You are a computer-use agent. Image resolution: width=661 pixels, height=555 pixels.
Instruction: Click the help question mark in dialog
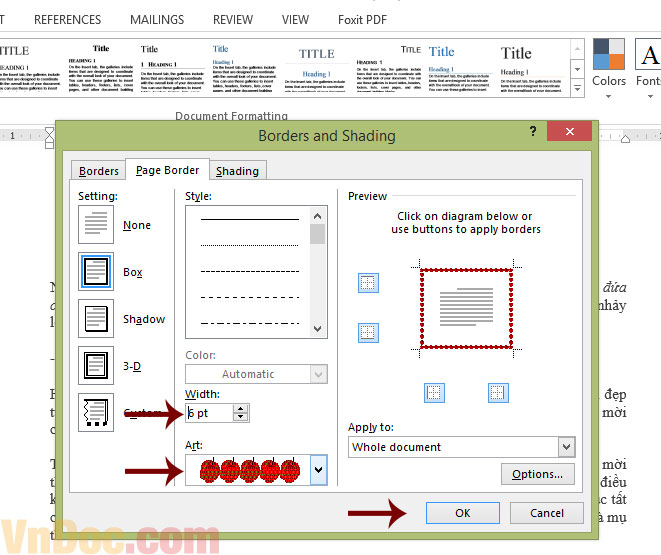coord(532,133)
